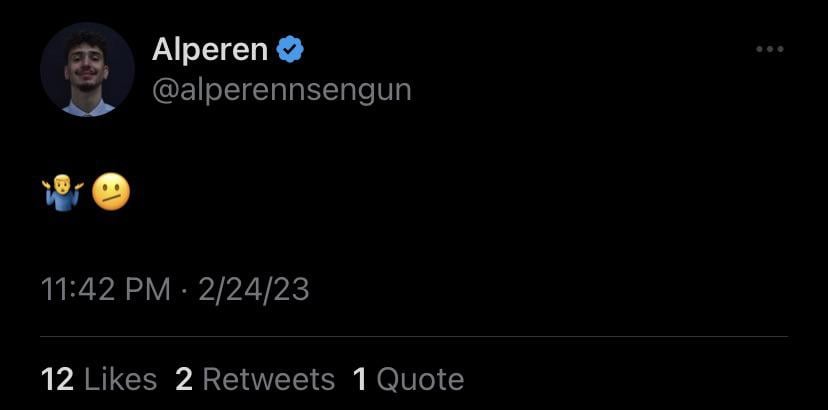Open the 2 Retweets list
Viewport: 828px width, 410px height.
click(x=255, y=379)
